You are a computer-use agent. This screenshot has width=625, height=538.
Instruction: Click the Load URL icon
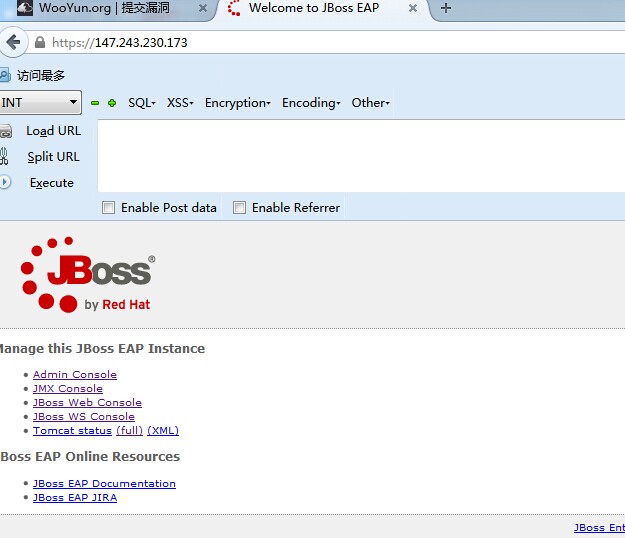point(6,131)
